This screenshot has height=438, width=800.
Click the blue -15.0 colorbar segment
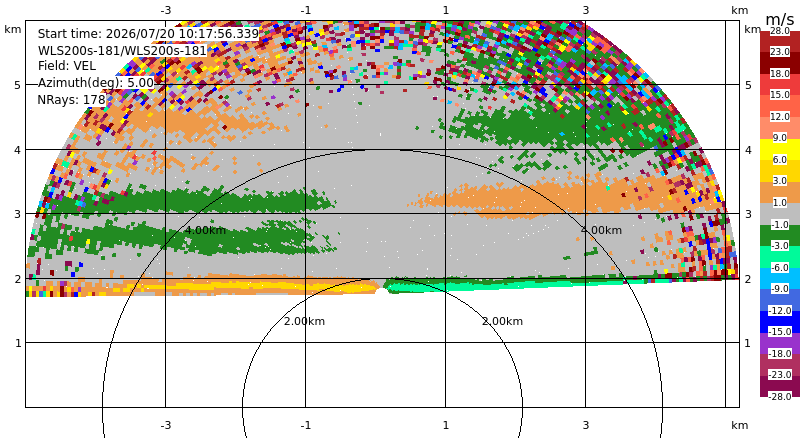[x=780, y=322]
